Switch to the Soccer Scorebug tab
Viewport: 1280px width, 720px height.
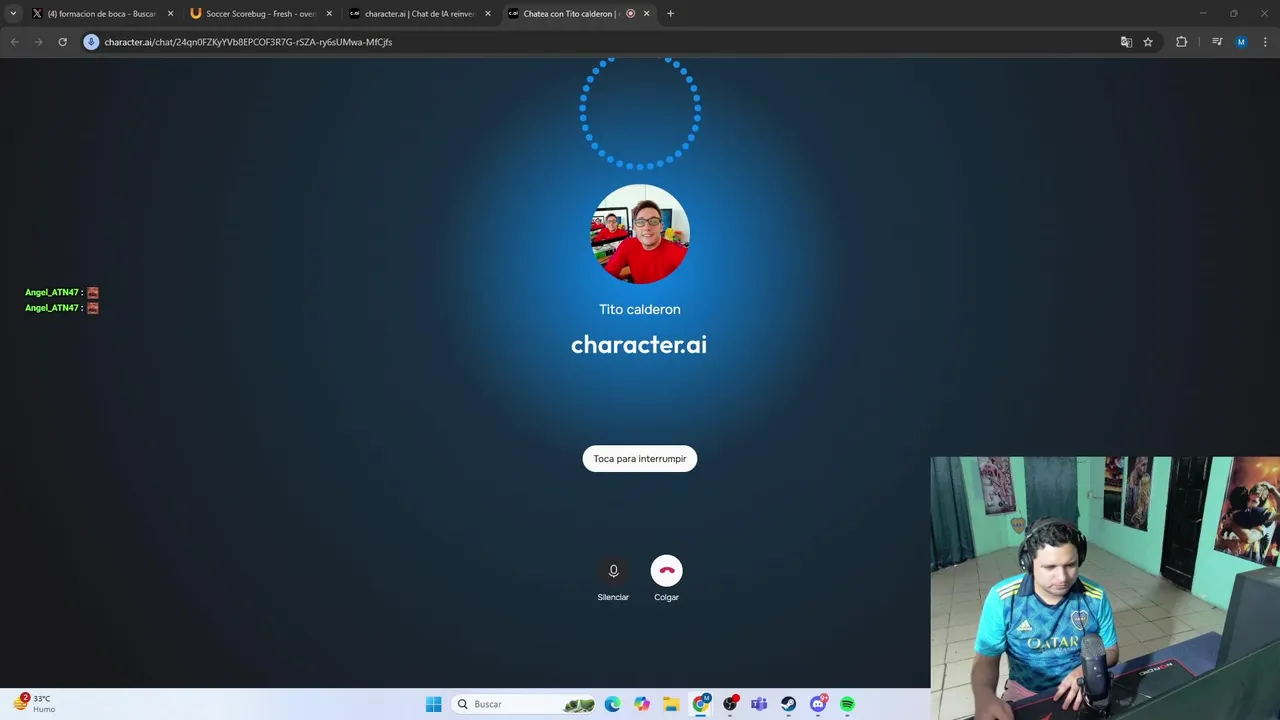coord(260,14)
